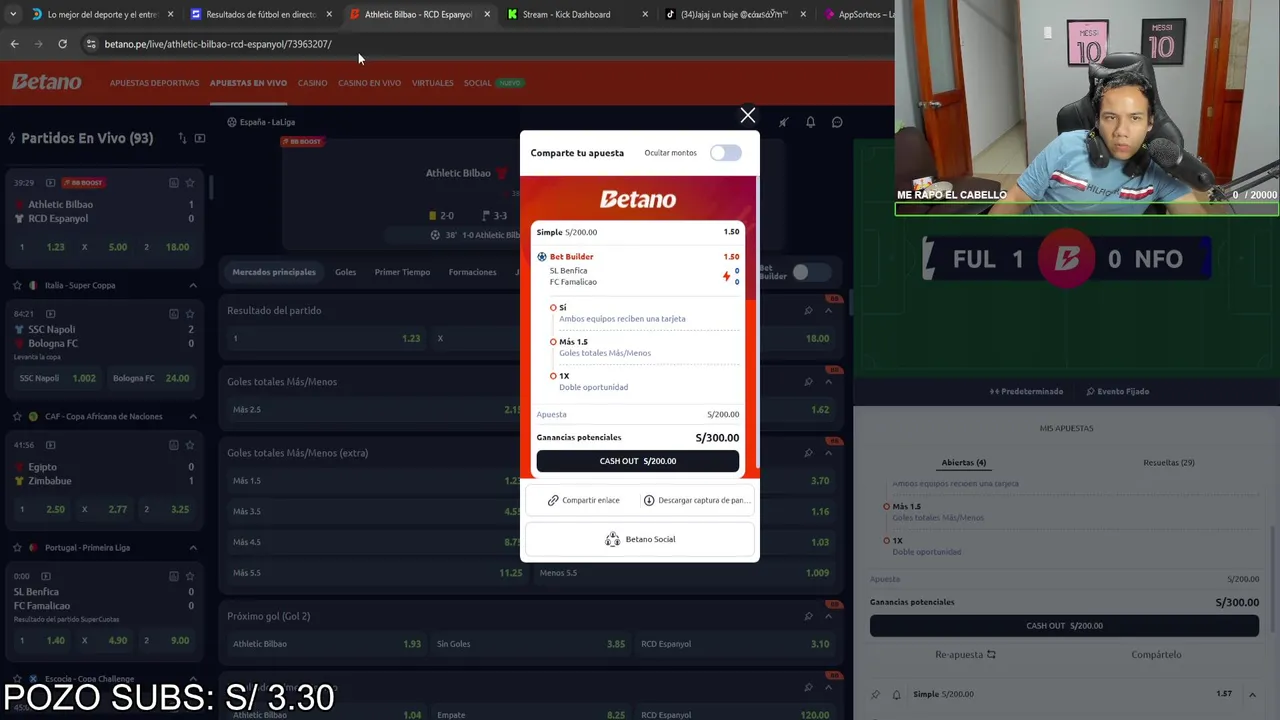Open stats icon on Athletic Bilbao card
Viewport: 1280px width, 720px height.
(x=173, y=183)
